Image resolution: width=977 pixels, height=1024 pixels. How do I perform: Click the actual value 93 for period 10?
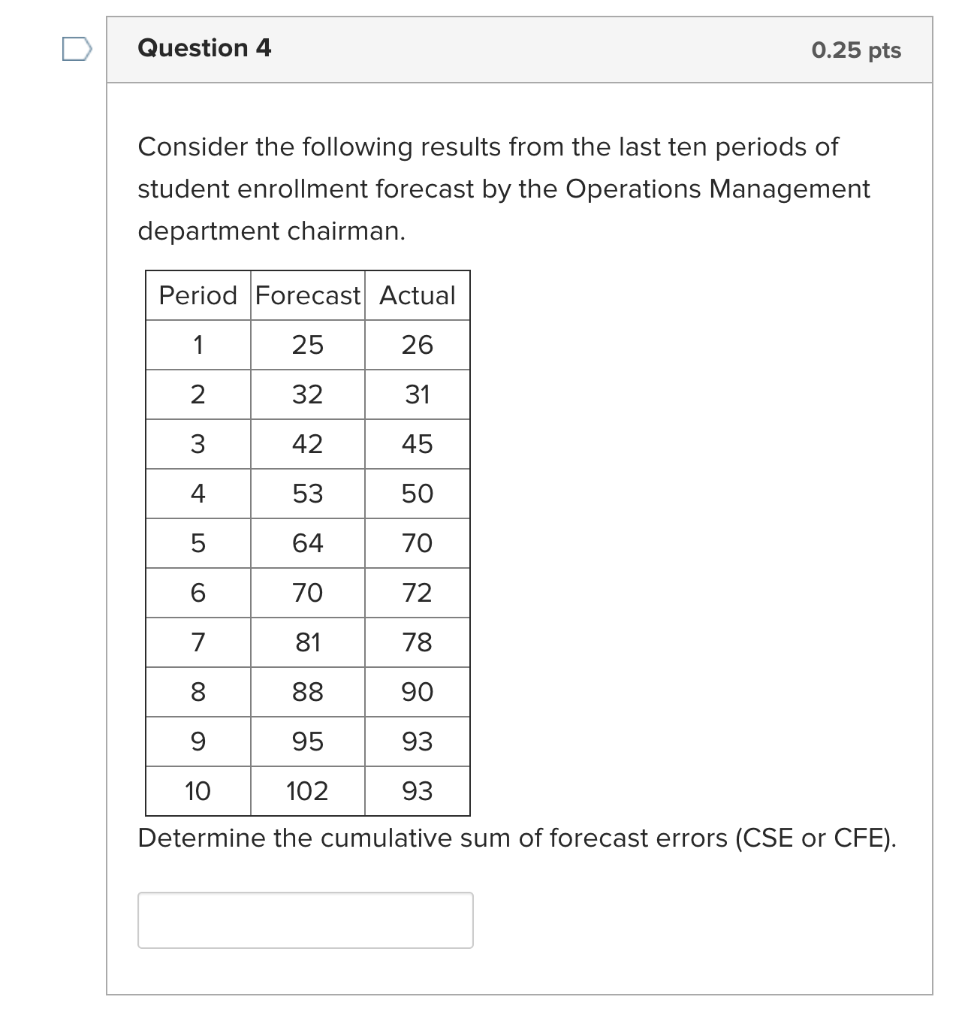pos(416,791)
